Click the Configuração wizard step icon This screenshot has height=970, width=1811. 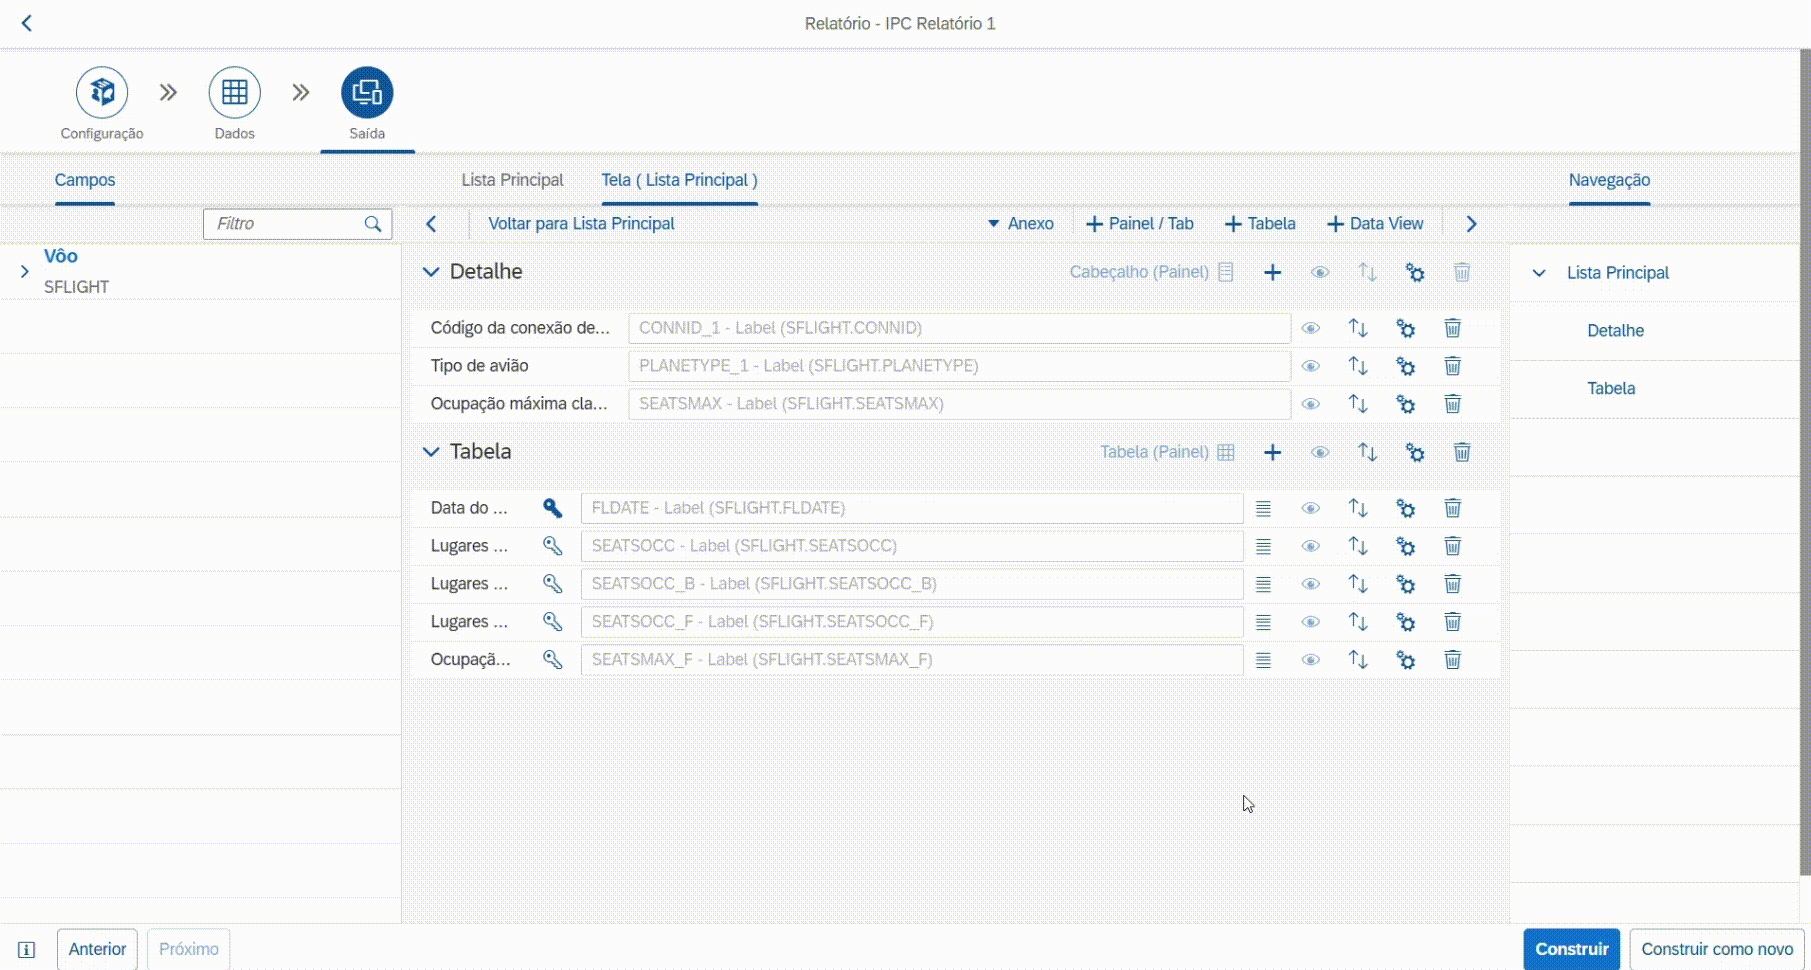(102, 93)
